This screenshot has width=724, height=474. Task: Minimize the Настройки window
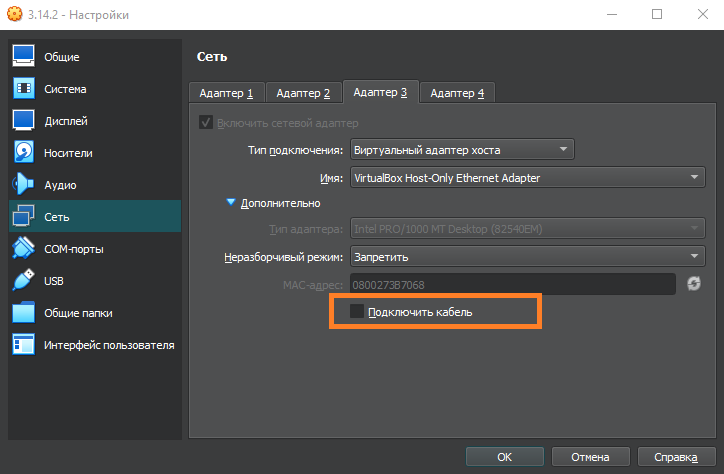[x=612, y=14]
